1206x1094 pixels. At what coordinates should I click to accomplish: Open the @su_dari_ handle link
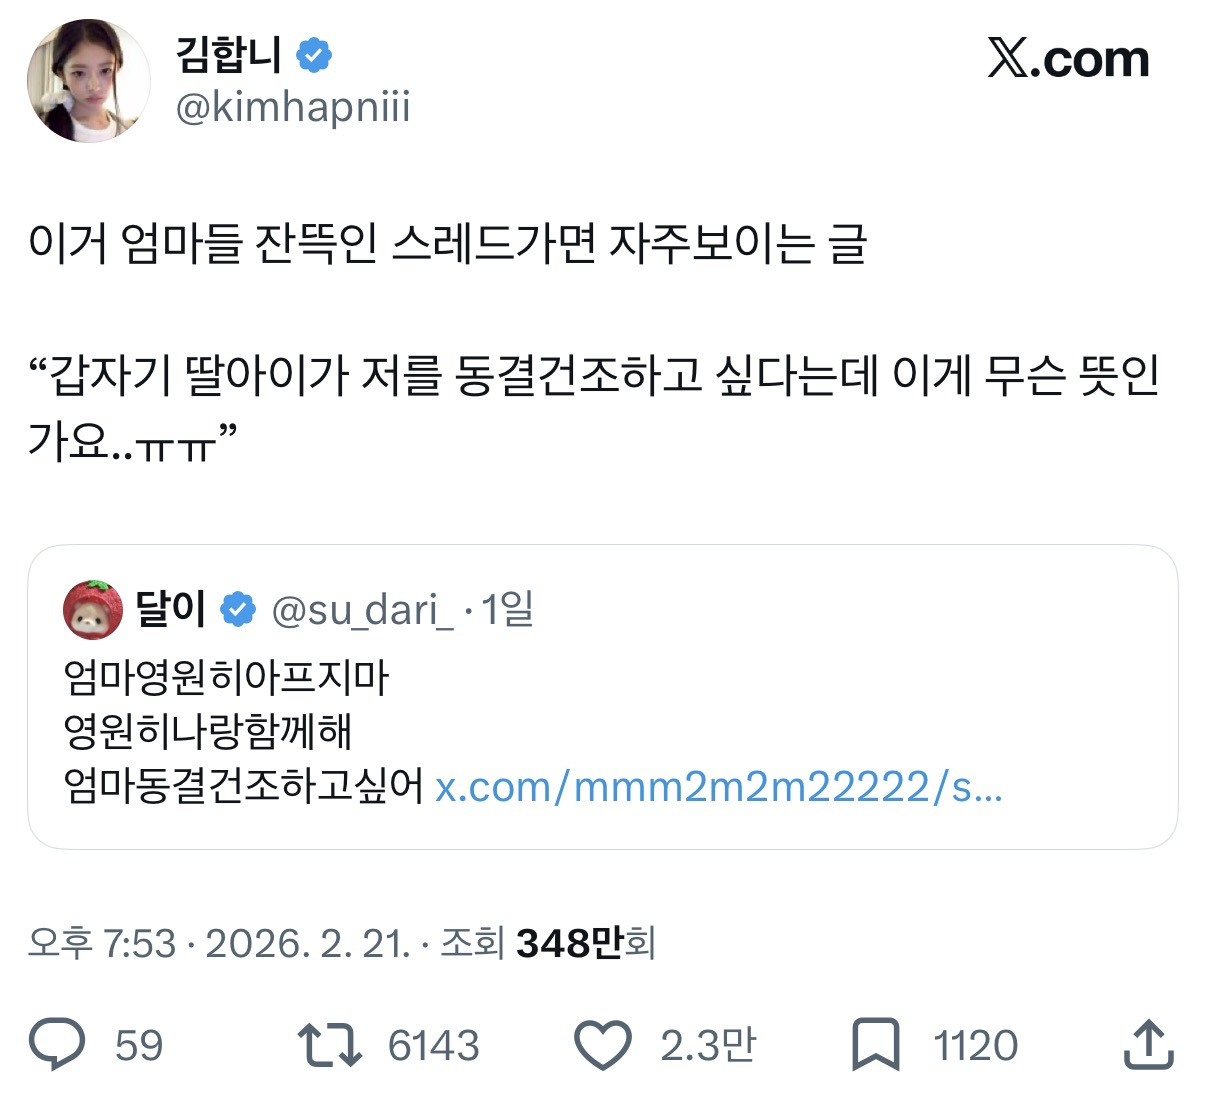[x=362, y=609]
